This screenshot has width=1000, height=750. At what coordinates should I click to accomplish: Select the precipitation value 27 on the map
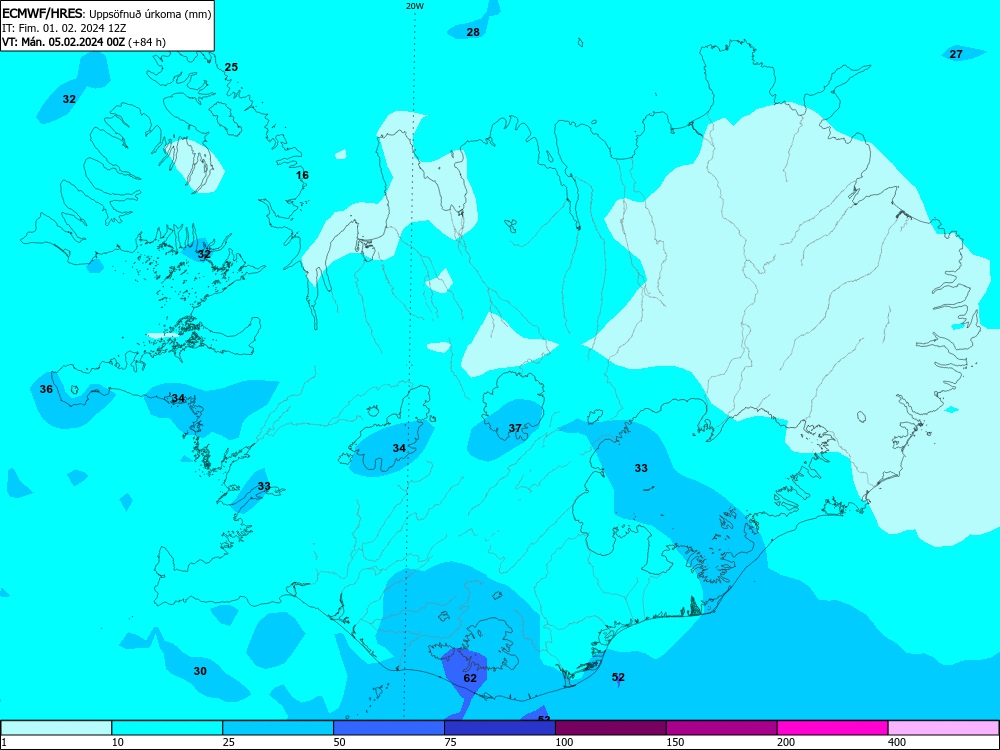pos(956,54)
